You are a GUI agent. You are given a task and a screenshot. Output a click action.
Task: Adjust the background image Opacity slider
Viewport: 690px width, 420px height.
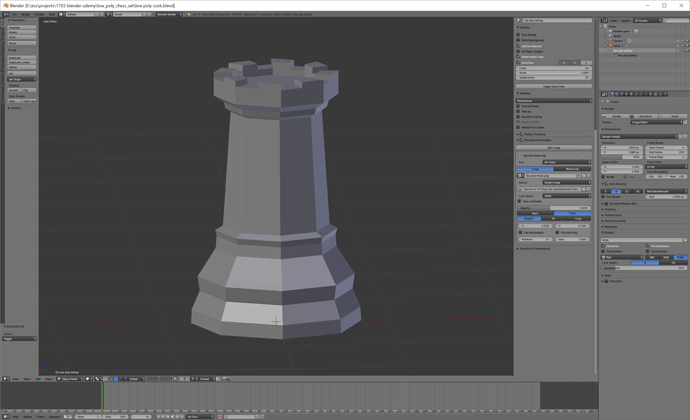pyautogui.click(x=554, y=208)
